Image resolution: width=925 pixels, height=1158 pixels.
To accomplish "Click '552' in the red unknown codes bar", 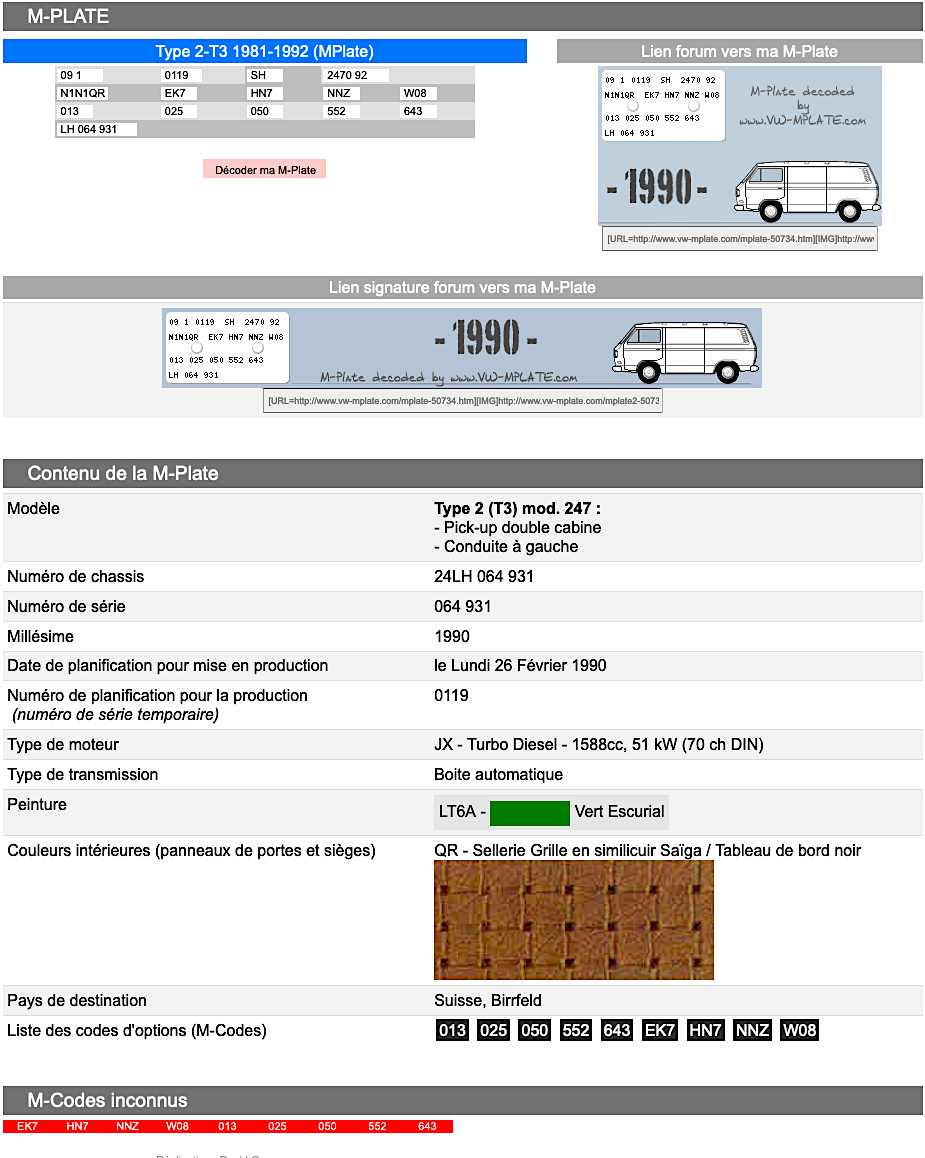I will [x=377, y=1126].
